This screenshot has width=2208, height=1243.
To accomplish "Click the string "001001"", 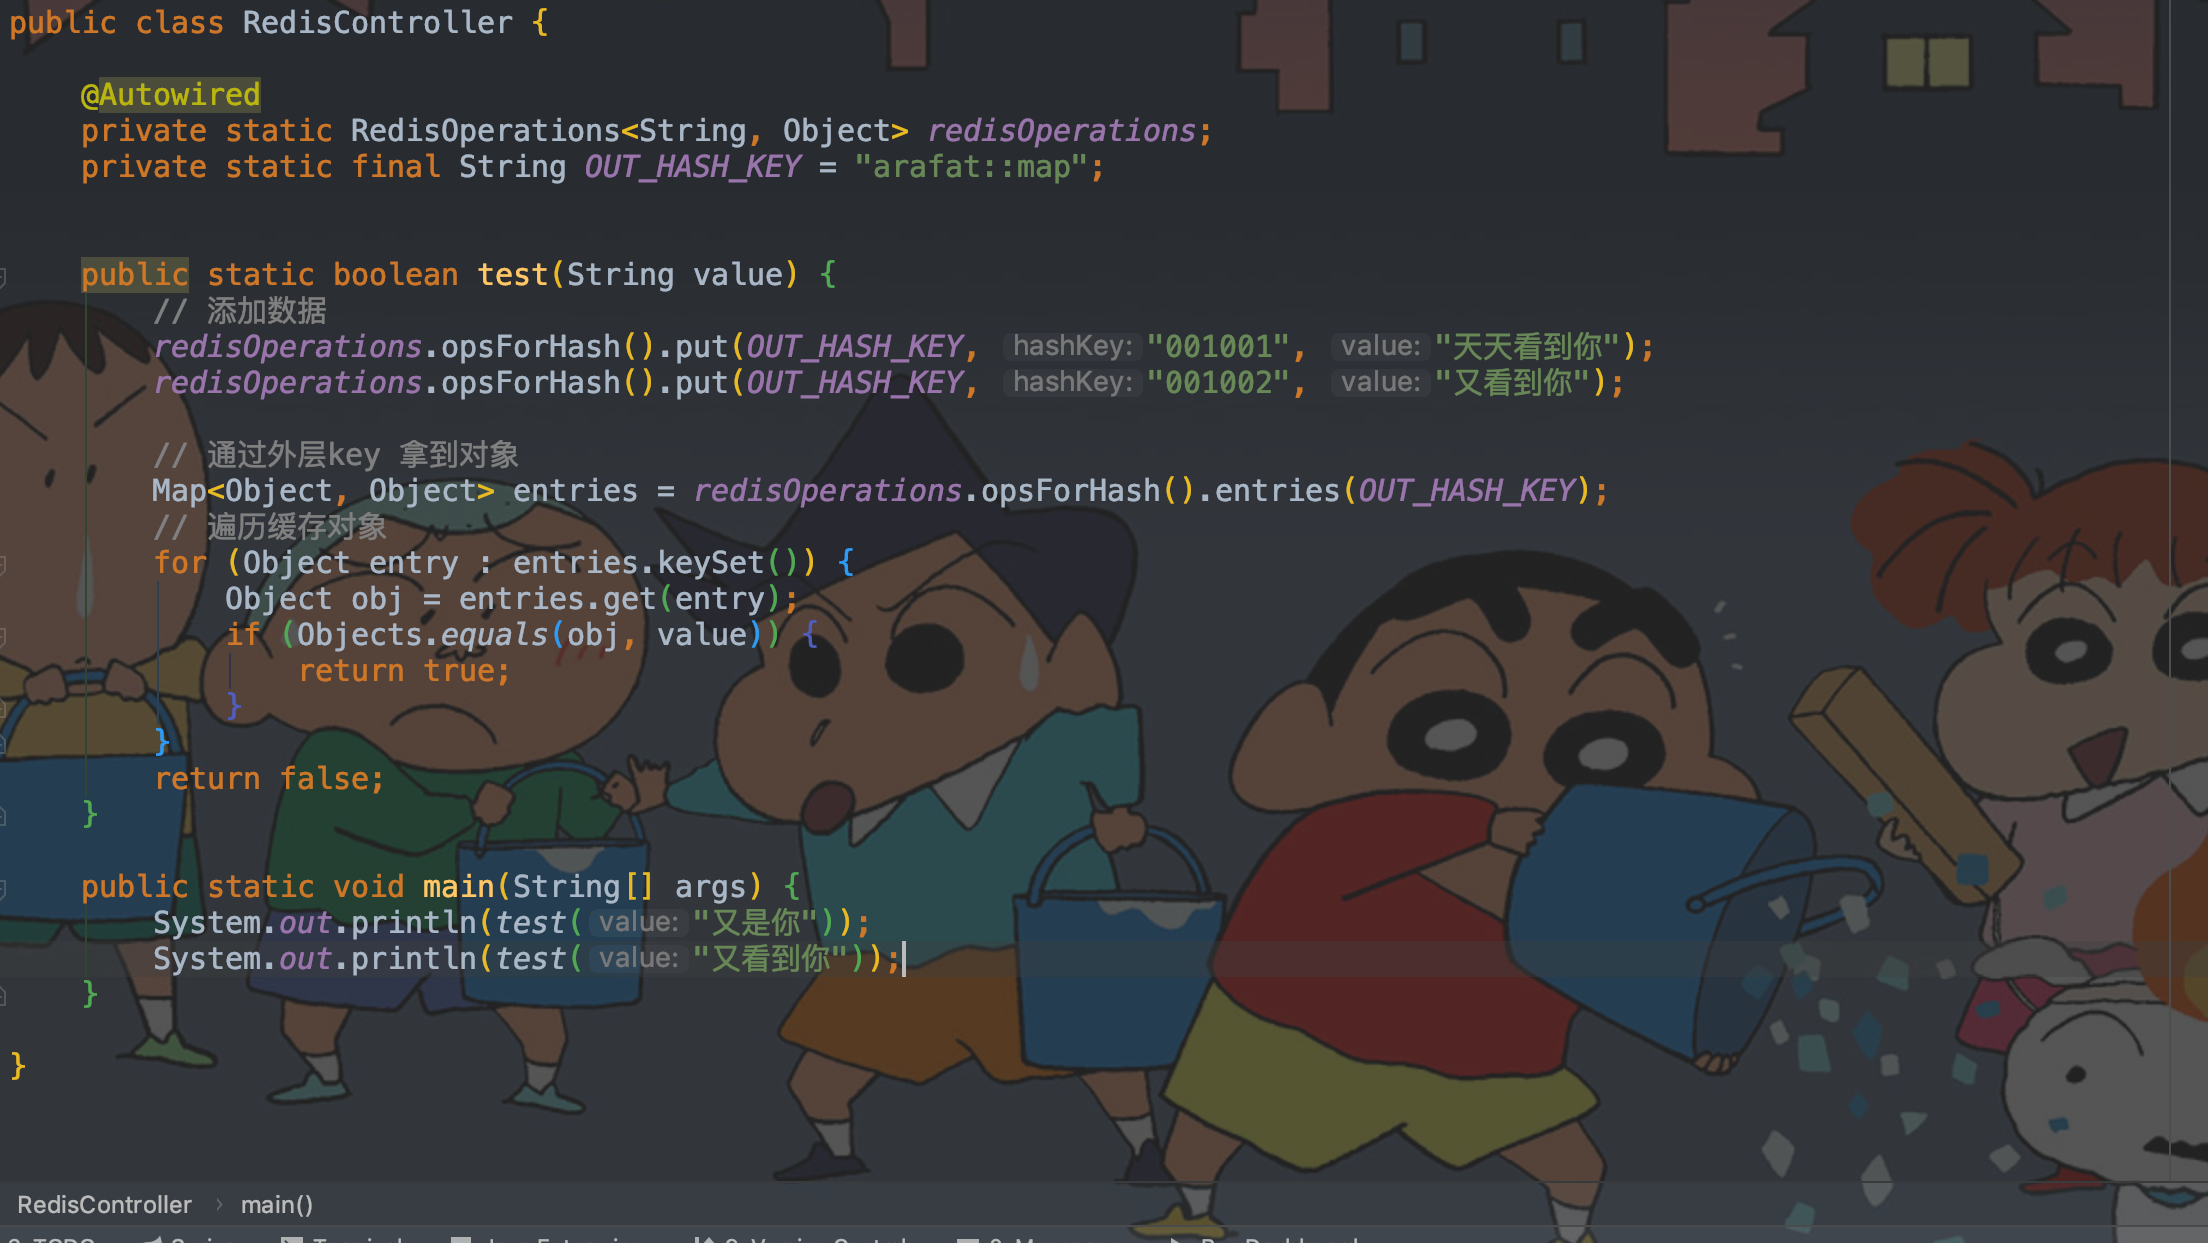I will 1217,346.
